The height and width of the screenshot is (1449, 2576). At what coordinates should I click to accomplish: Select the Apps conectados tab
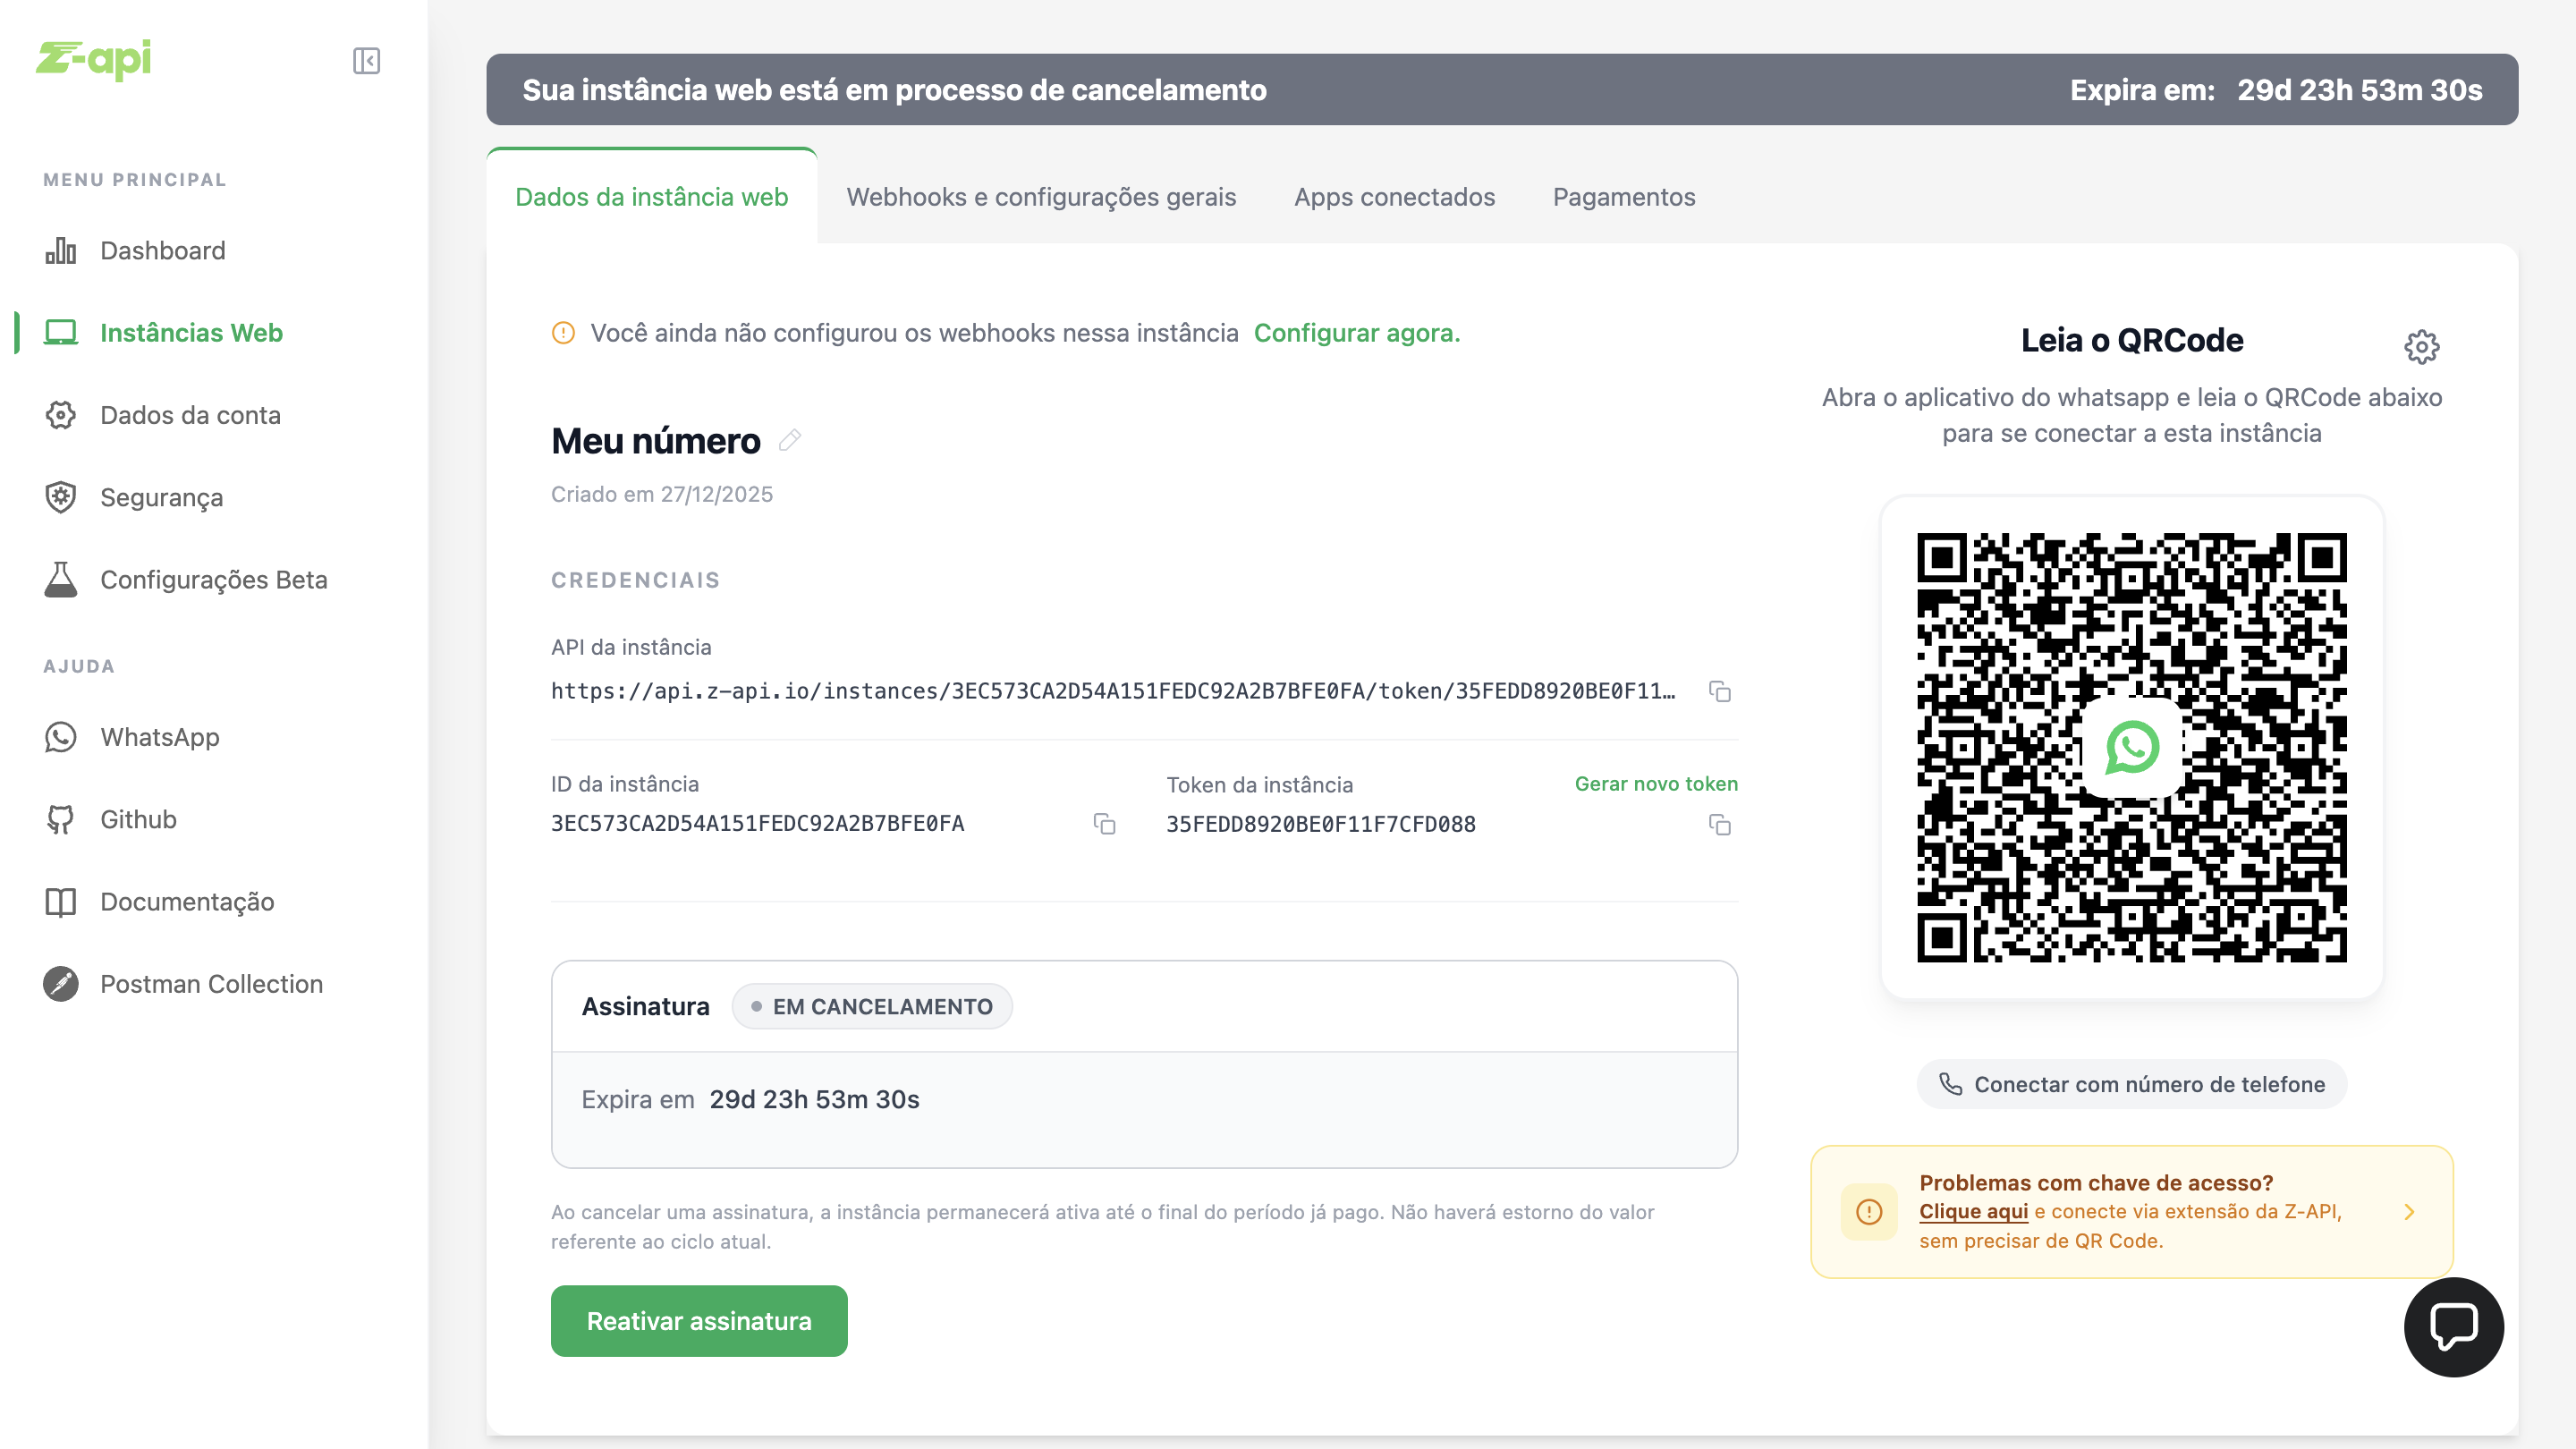[1394, 197]
